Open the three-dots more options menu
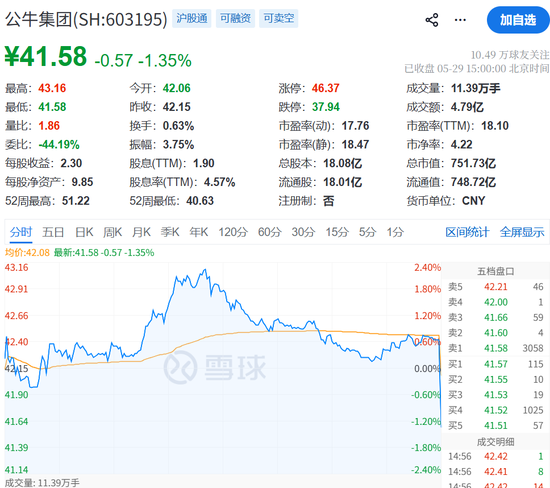Viewport: 550px width, 488px height. 460,20
